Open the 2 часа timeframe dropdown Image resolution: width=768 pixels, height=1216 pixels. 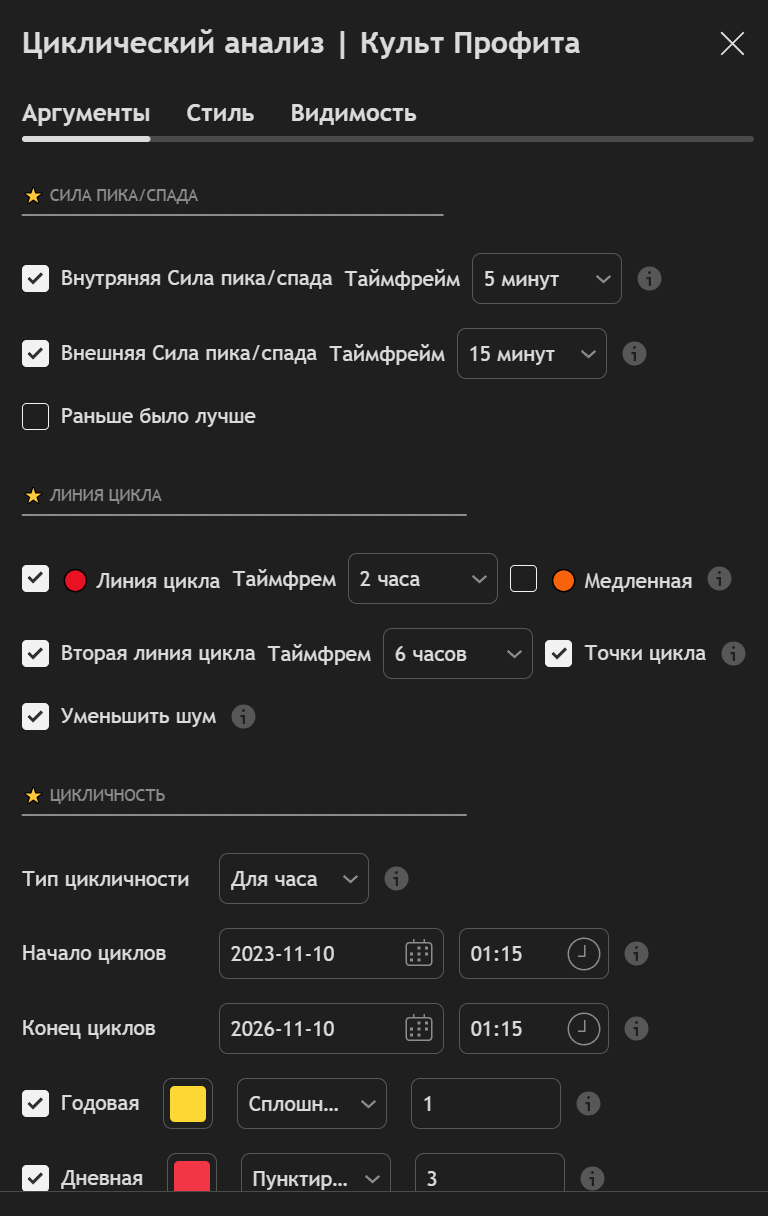tap(422, 579)
